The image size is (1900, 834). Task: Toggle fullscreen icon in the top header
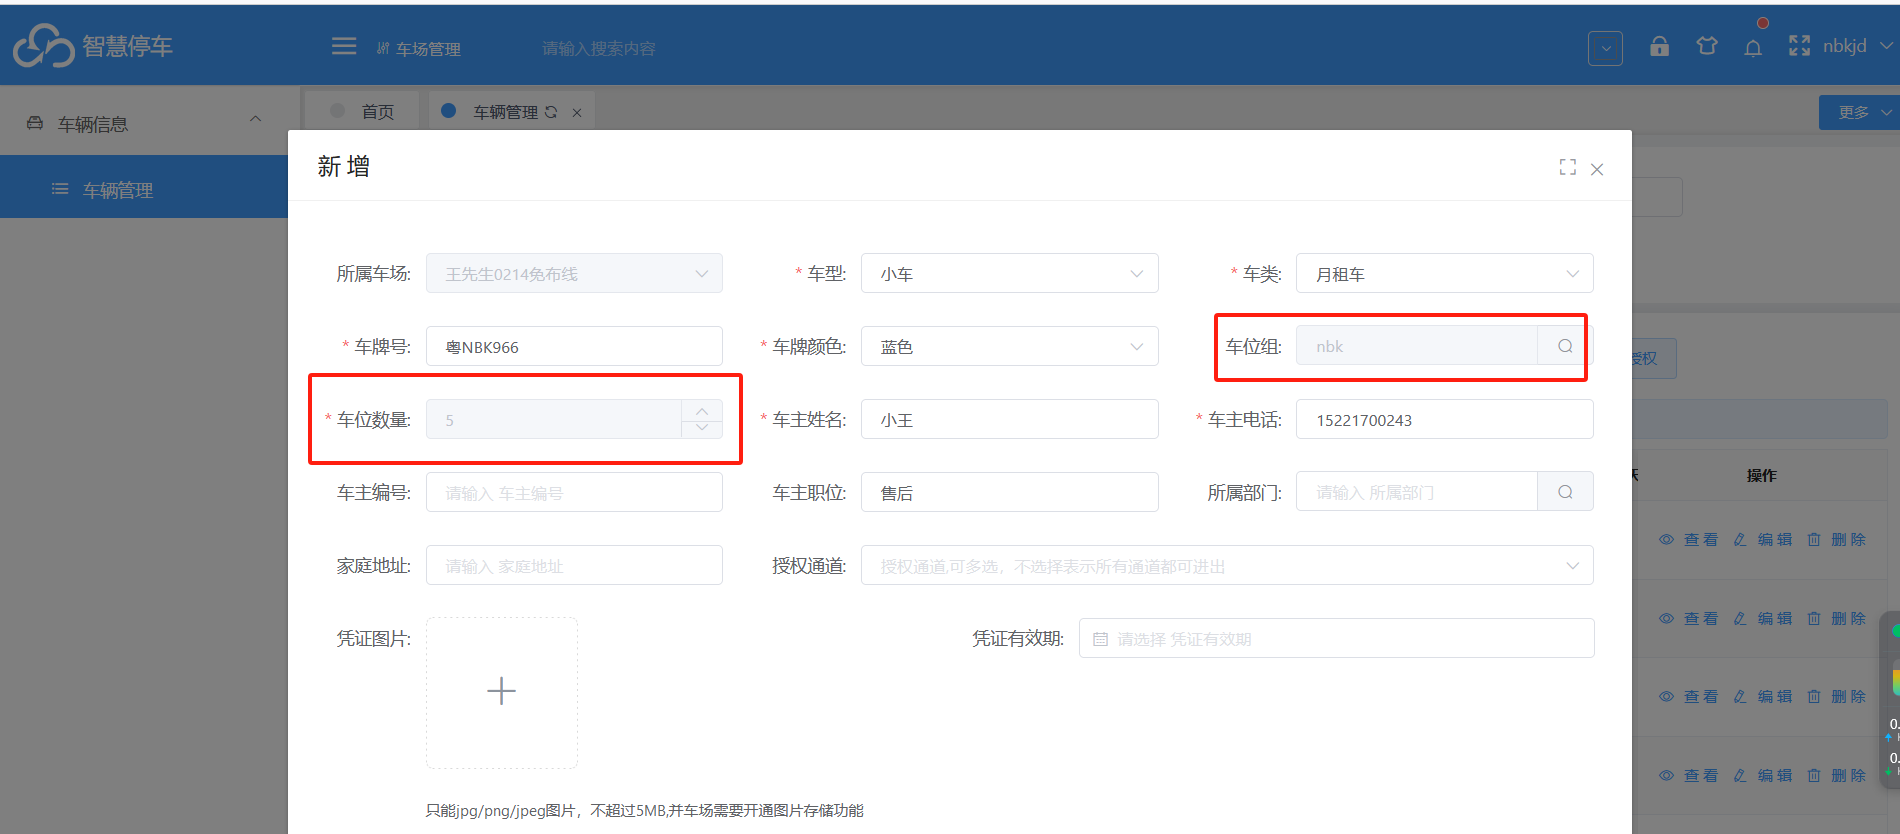(x=1799, y=46)
